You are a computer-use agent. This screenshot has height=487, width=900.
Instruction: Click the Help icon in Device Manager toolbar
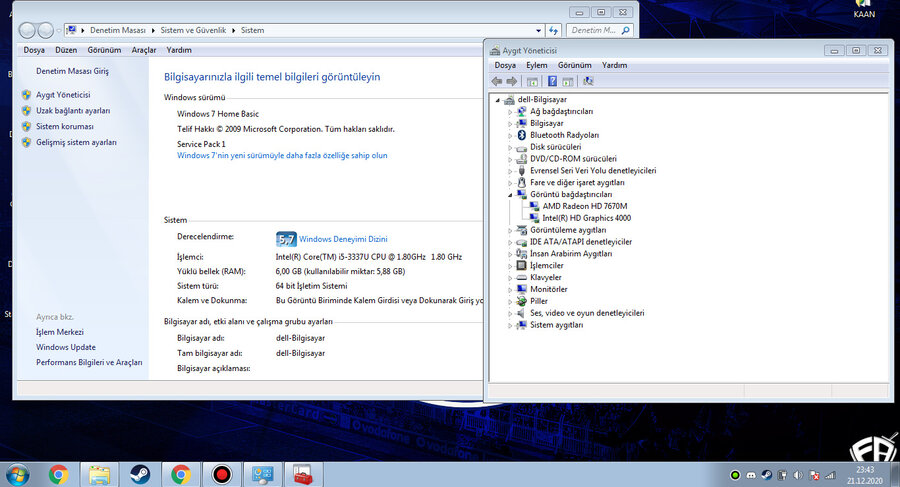pyautogui.click(x=552, y=81)
